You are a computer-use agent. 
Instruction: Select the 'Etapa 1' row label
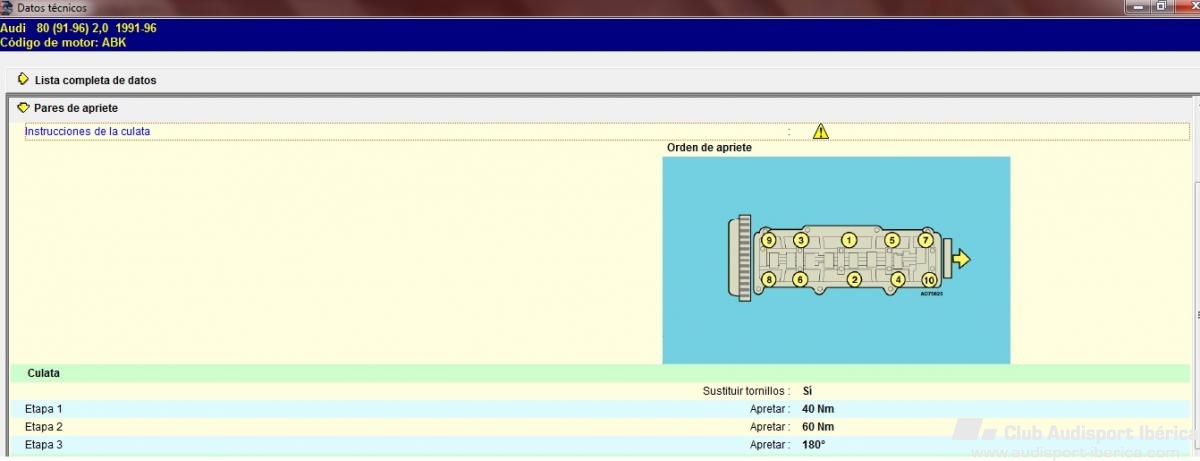(44, 409)
